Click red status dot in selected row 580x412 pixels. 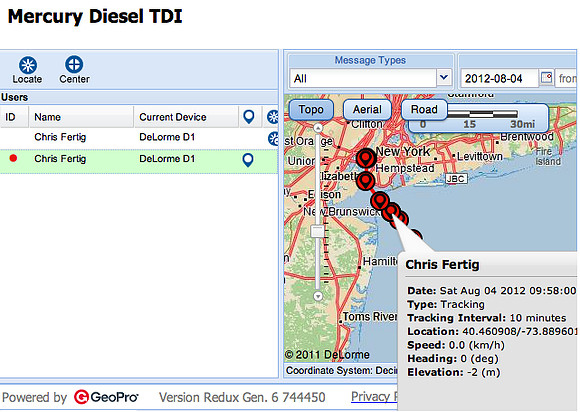(13, 158)
